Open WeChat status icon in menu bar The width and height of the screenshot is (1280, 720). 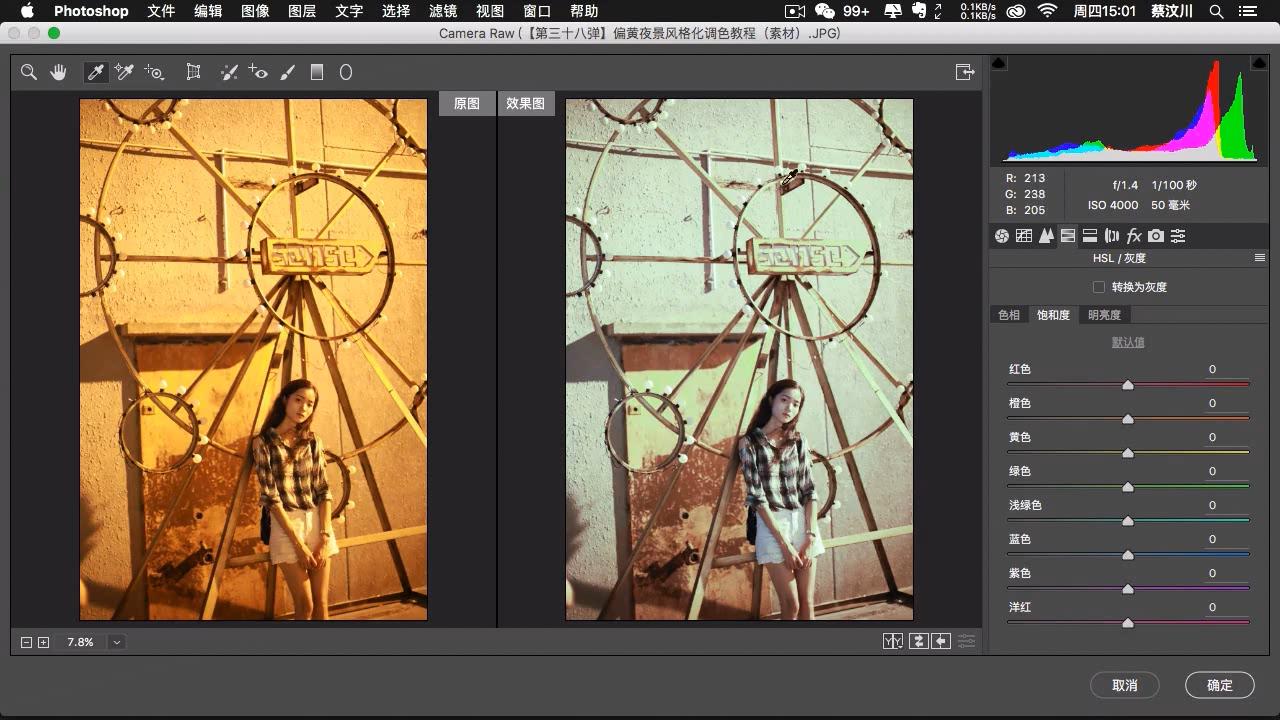(825, 11)
